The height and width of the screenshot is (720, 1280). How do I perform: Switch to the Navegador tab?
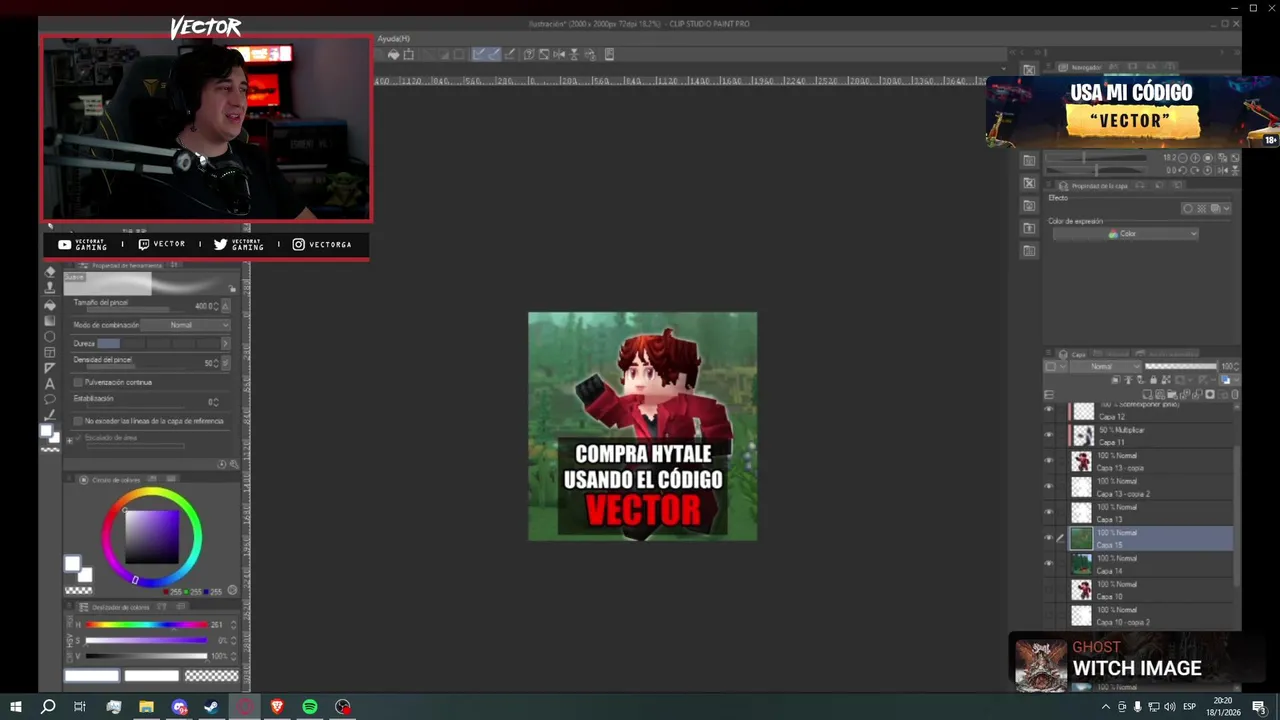point(1080,68)
